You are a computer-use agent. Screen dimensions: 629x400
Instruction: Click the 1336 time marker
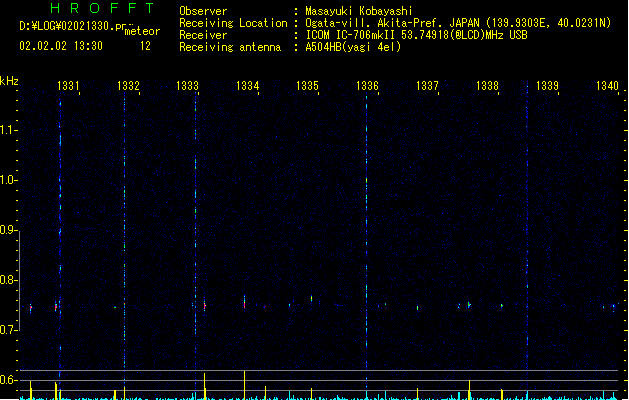coord(367,85)
